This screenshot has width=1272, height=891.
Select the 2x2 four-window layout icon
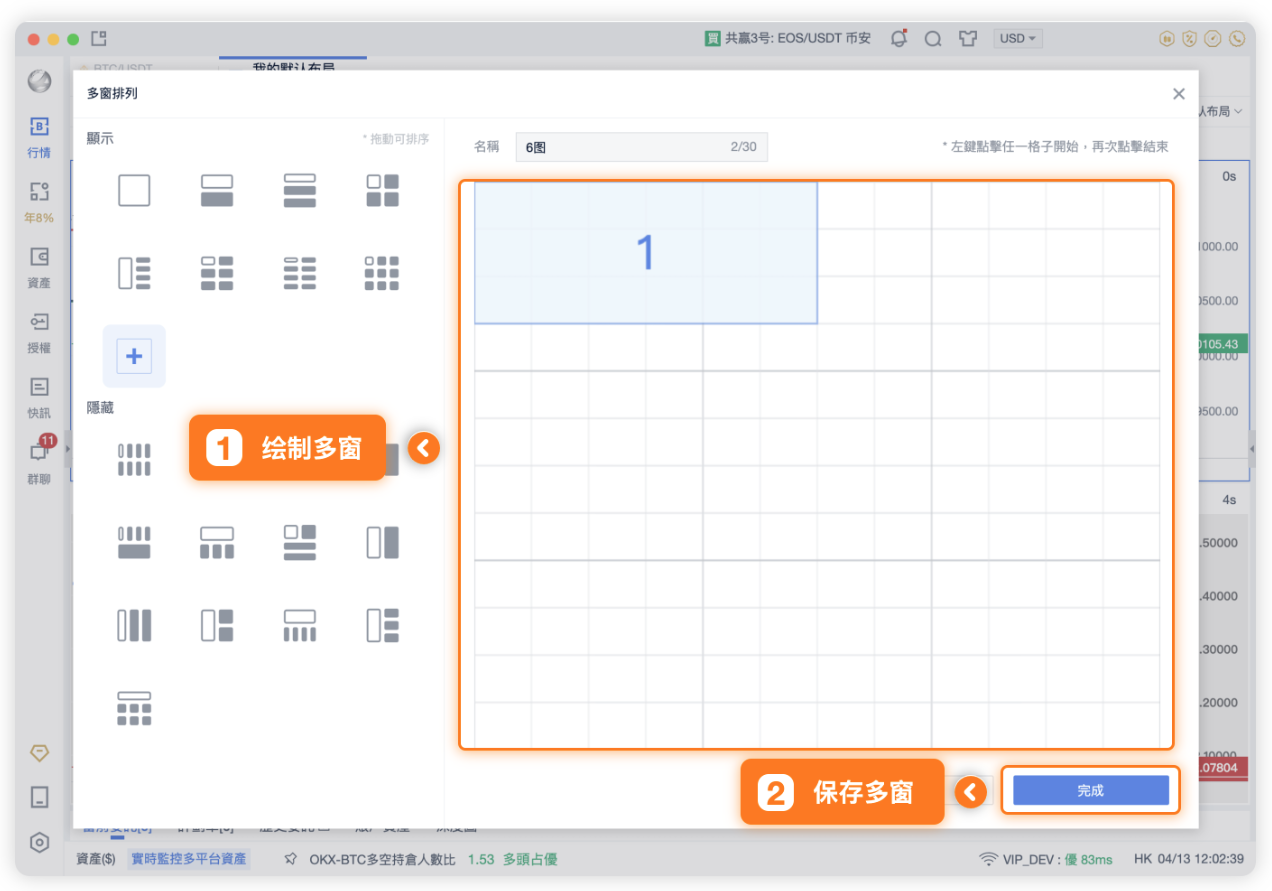(383, 190)
